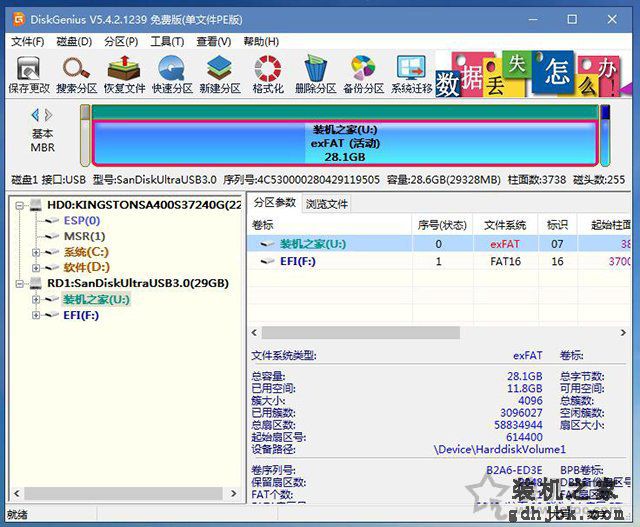
Task: Open the 工具(T) menu
Action: (x=167, y=42)
